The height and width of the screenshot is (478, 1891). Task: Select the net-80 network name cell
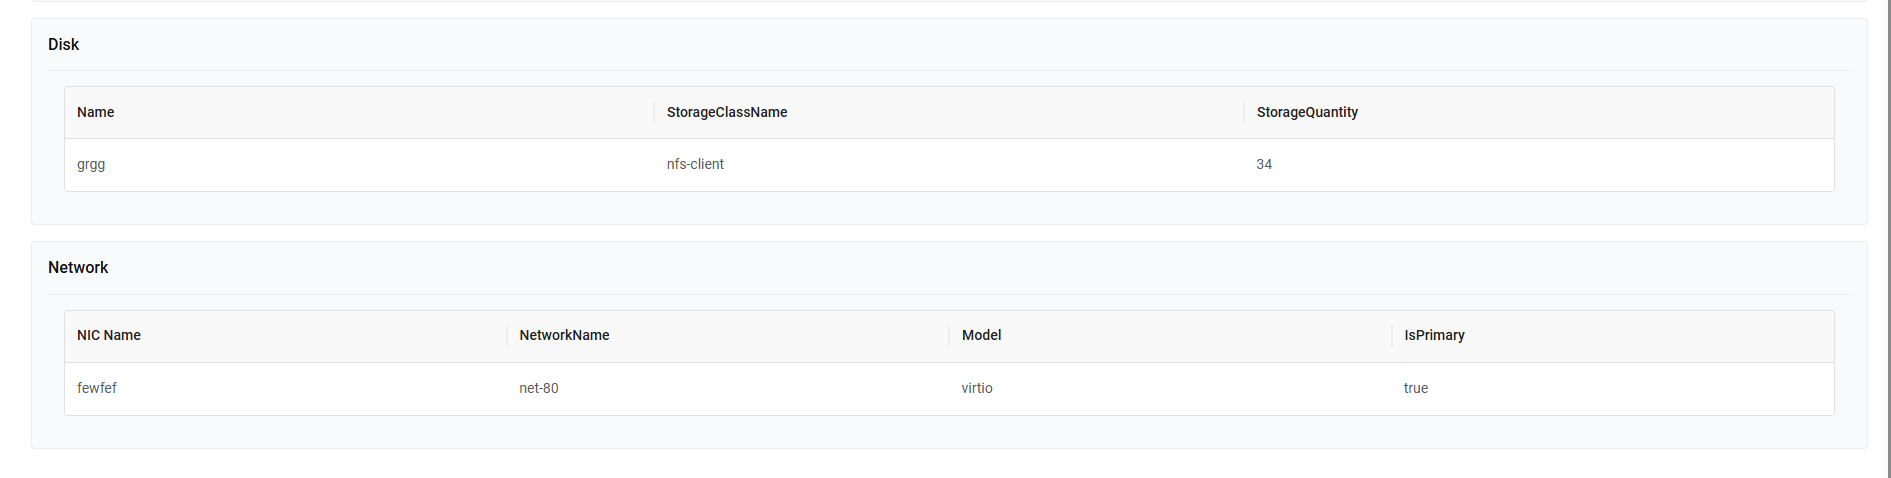[539, 388]
